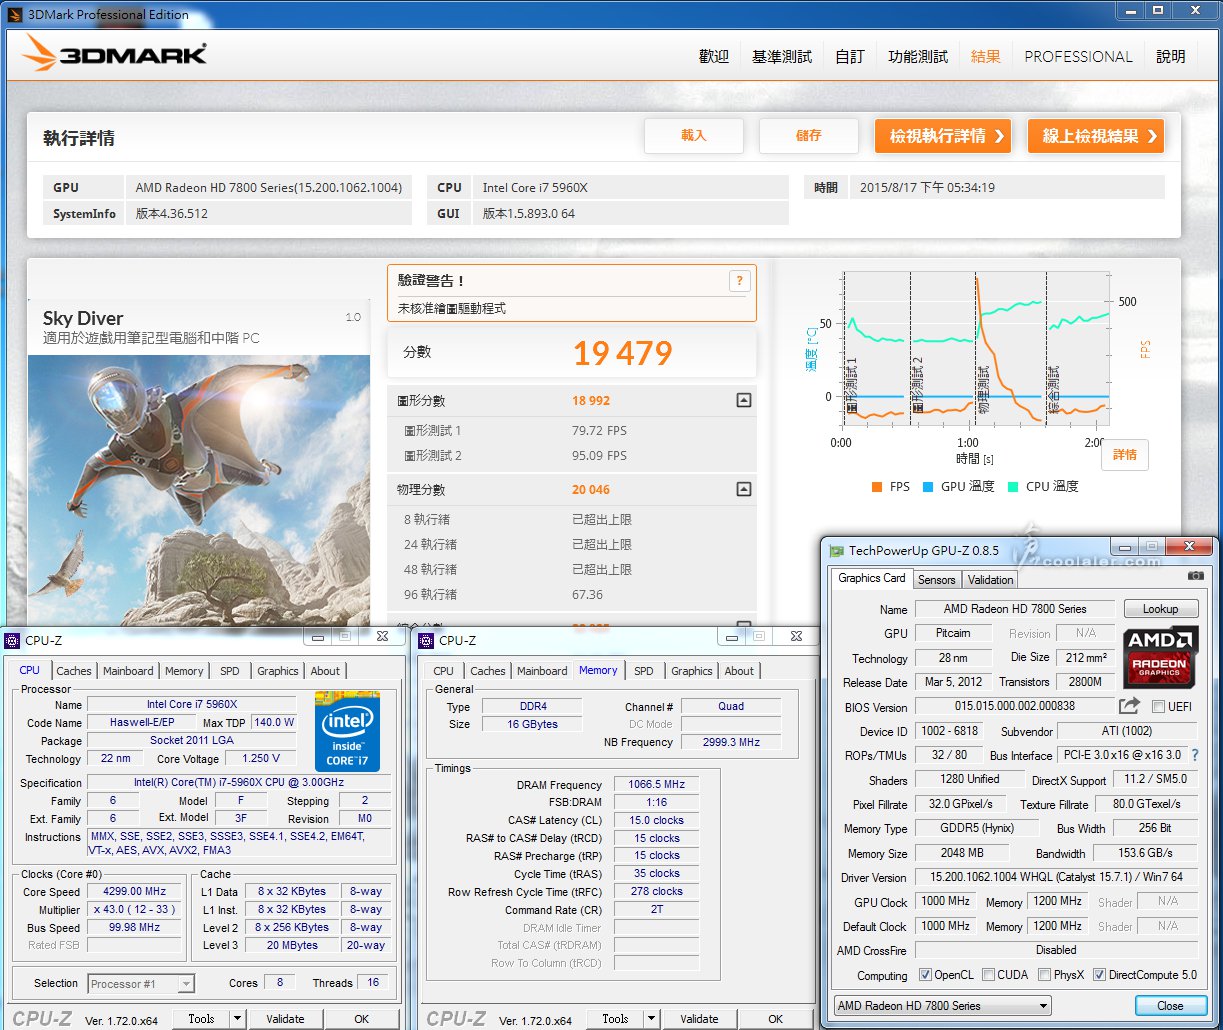Screen dimensions: 1223x1030
Task: Click the 3DMark title bar app icon
Action: [x=15, y=14]
